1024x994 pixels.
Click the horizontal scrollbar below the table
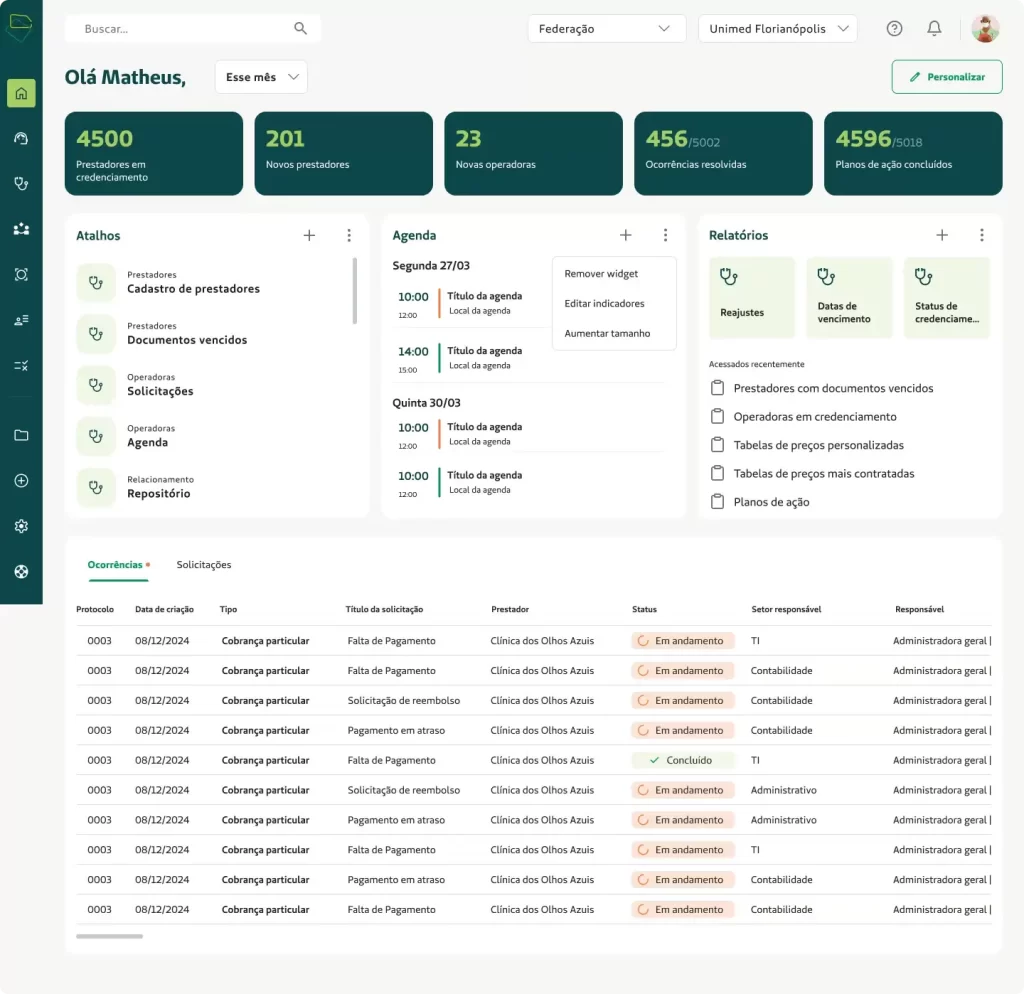pos(109,937)
